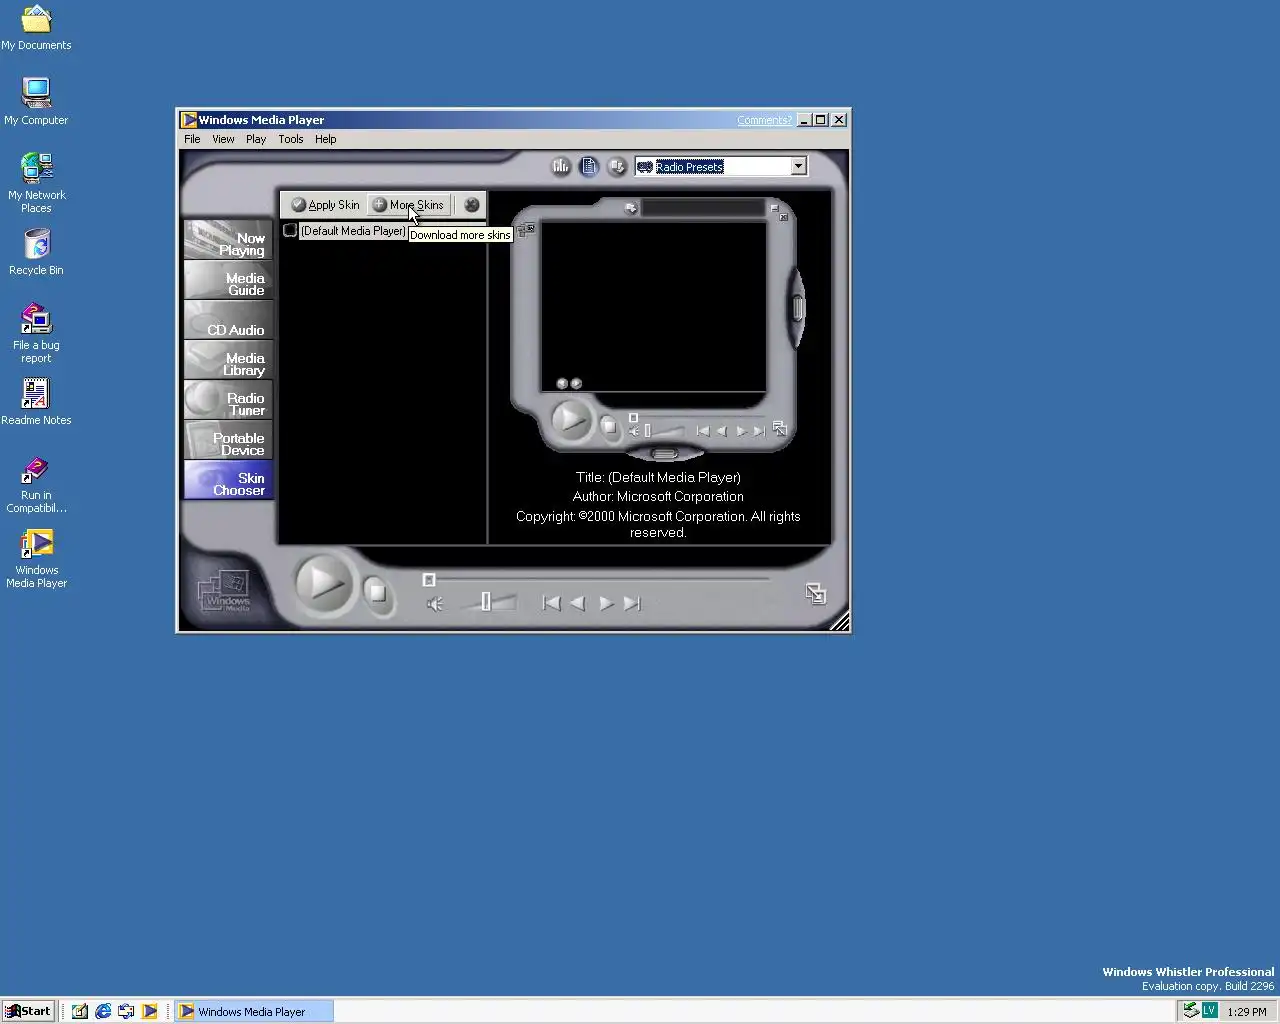Viewport: 1280px width, 1024px height.
Task: Click the Windows Media Player taskbar button
Action: (254, 1011)
